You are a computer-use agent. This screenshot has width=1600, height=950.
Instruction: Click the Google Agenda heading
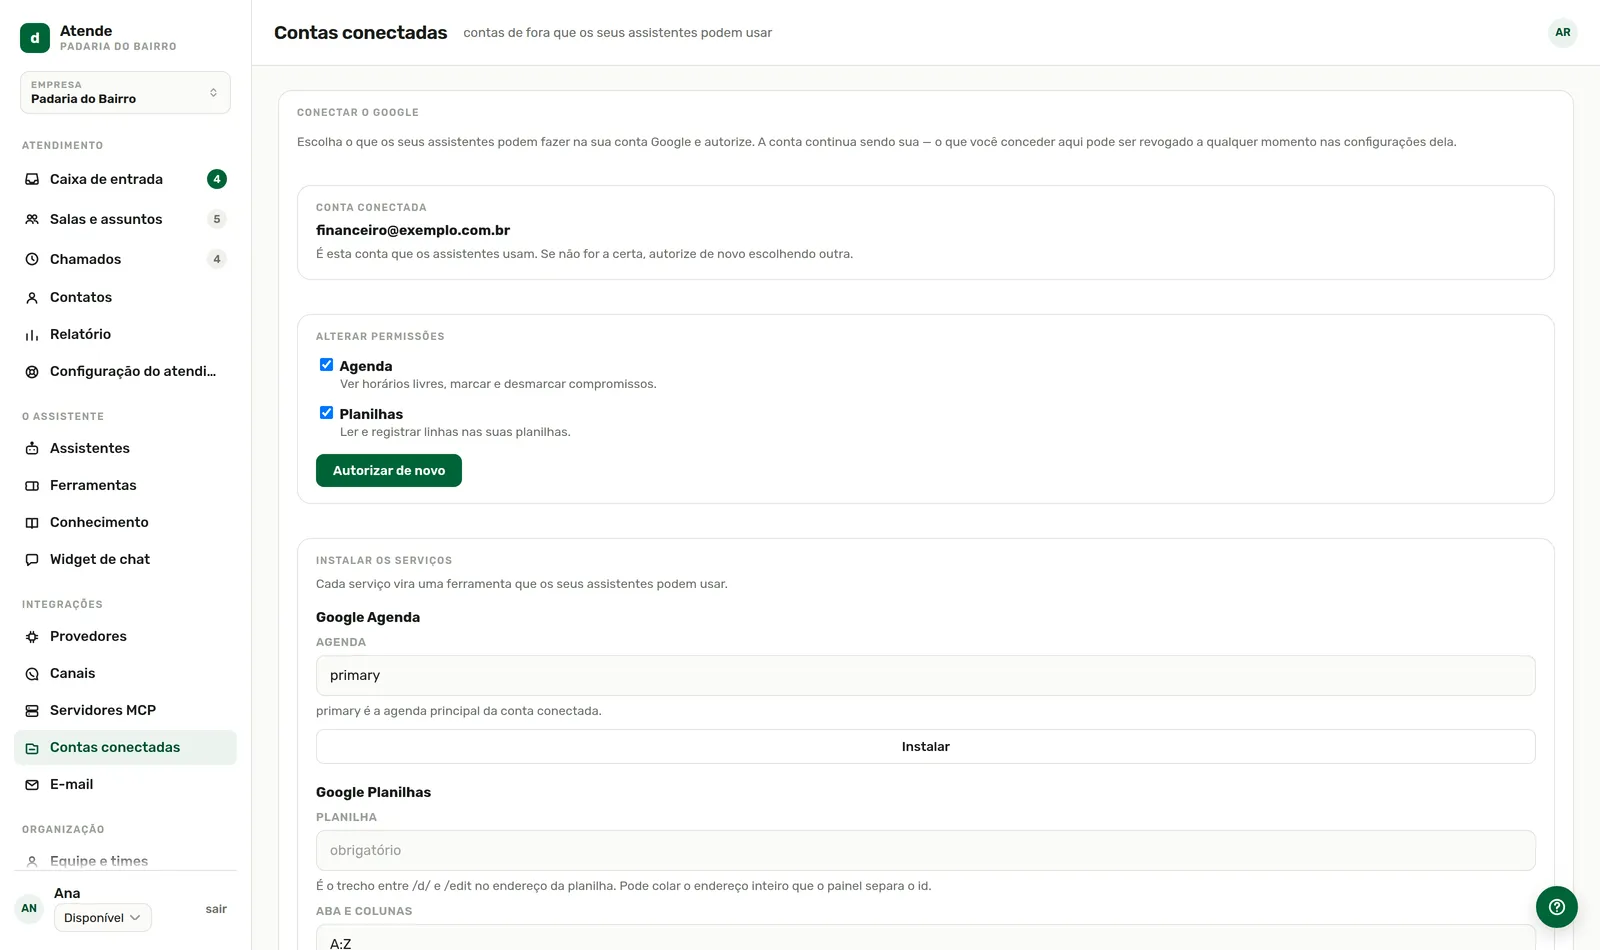click(x=368, y=617)
